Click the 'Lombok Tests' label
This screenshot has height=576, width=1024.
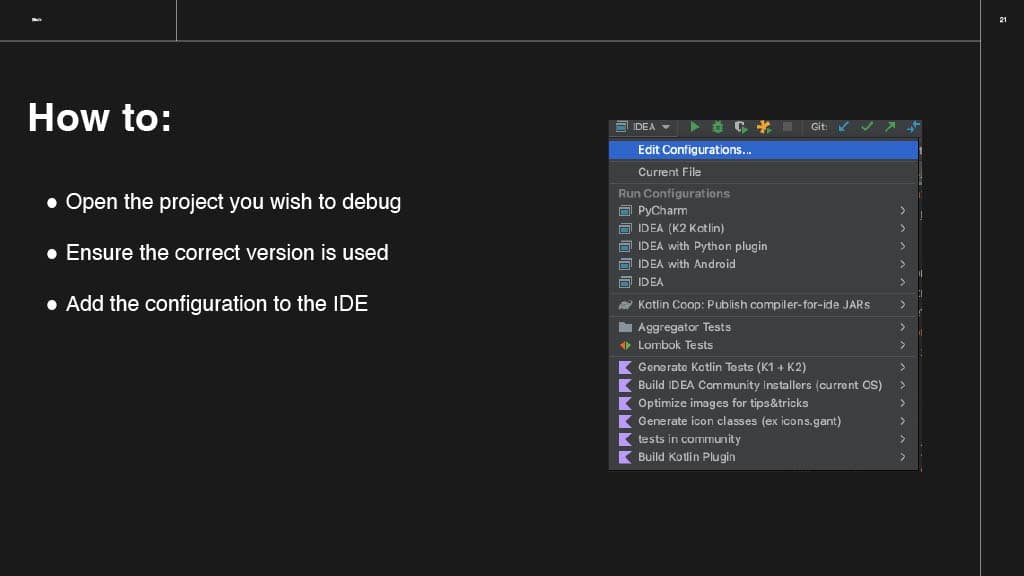[x=675, y=345]
